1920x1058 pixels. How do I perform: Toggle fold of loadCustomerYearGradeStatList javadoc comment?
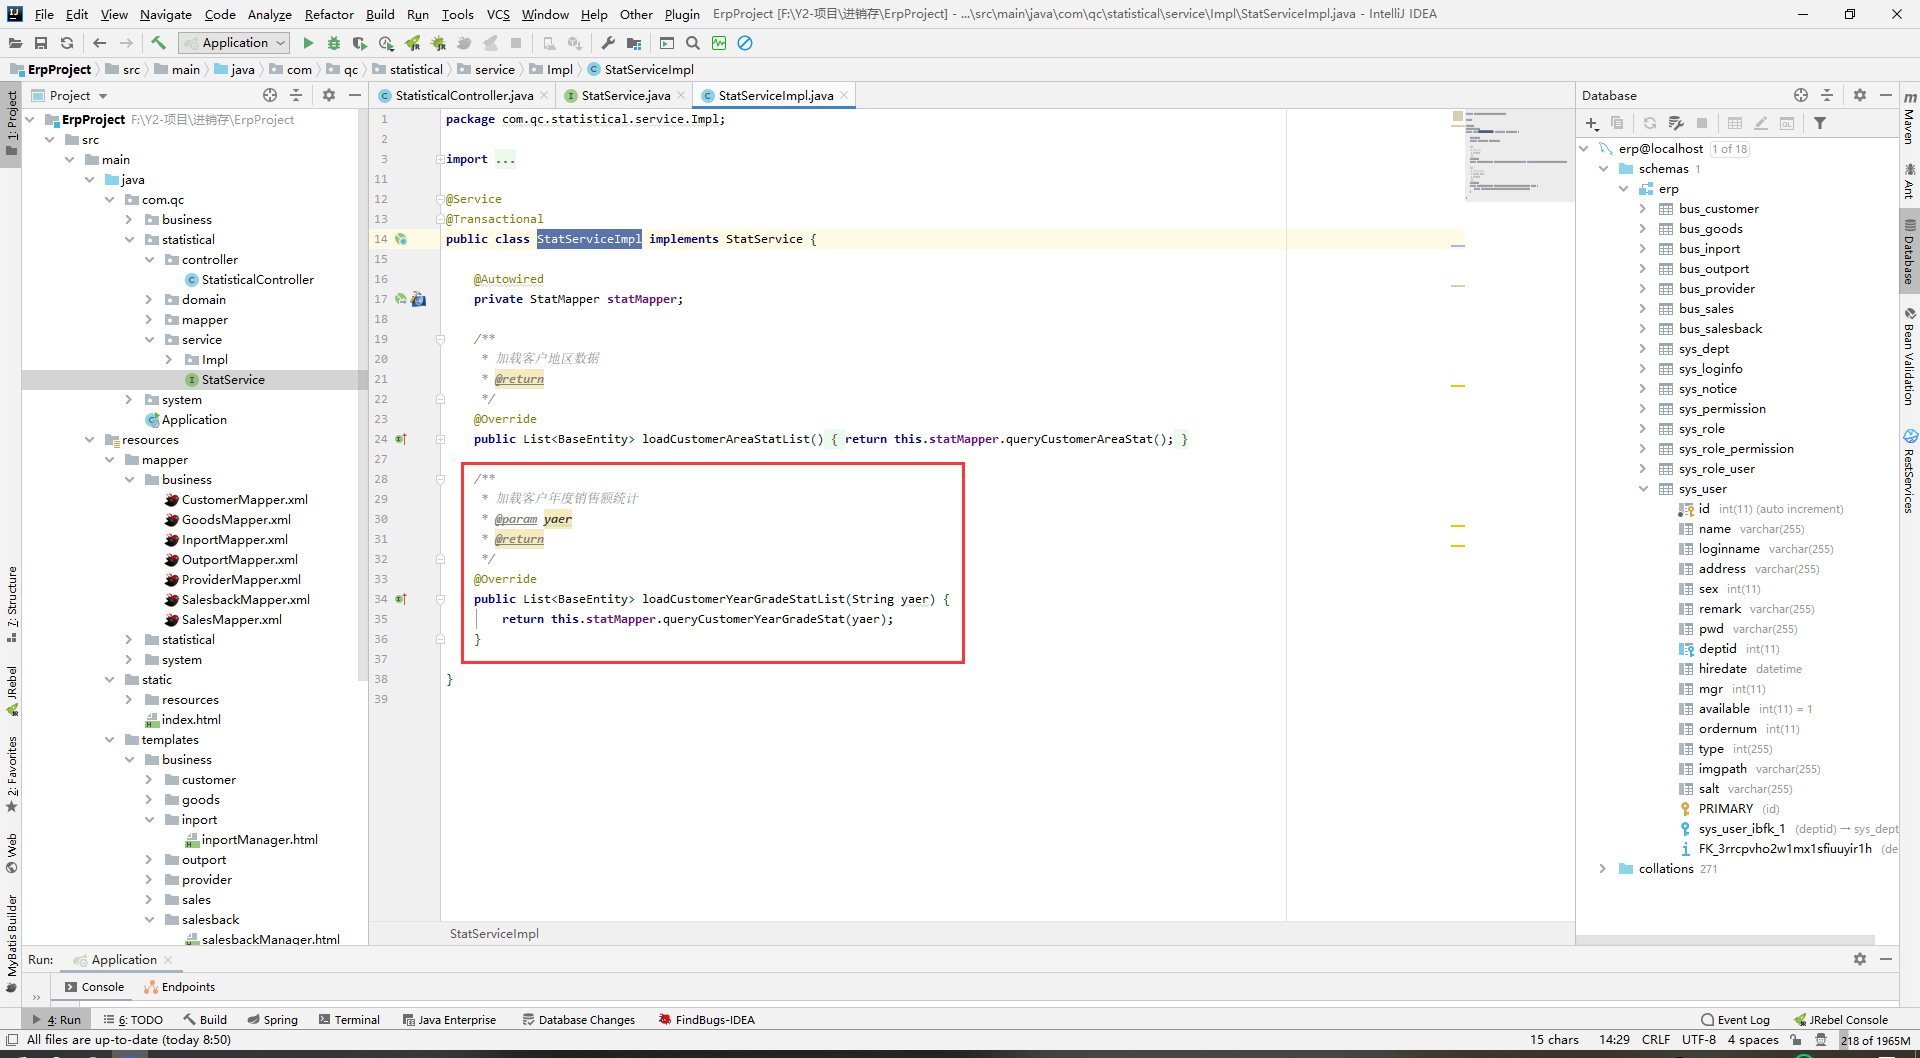point(440,479)
